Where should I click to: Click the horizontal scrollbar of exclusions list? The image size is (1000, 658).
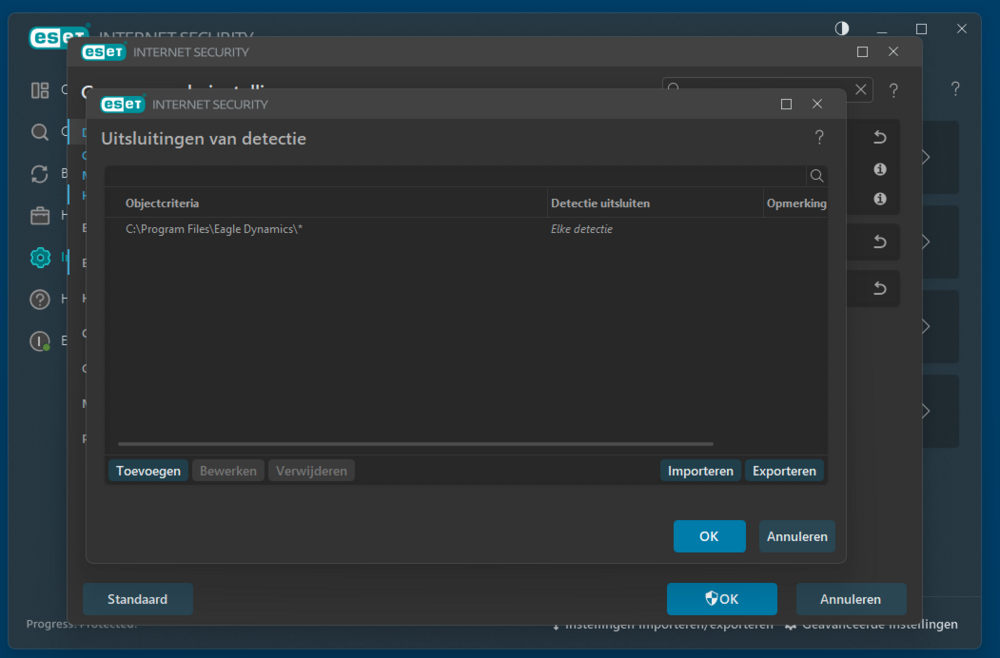coord(416,444)
